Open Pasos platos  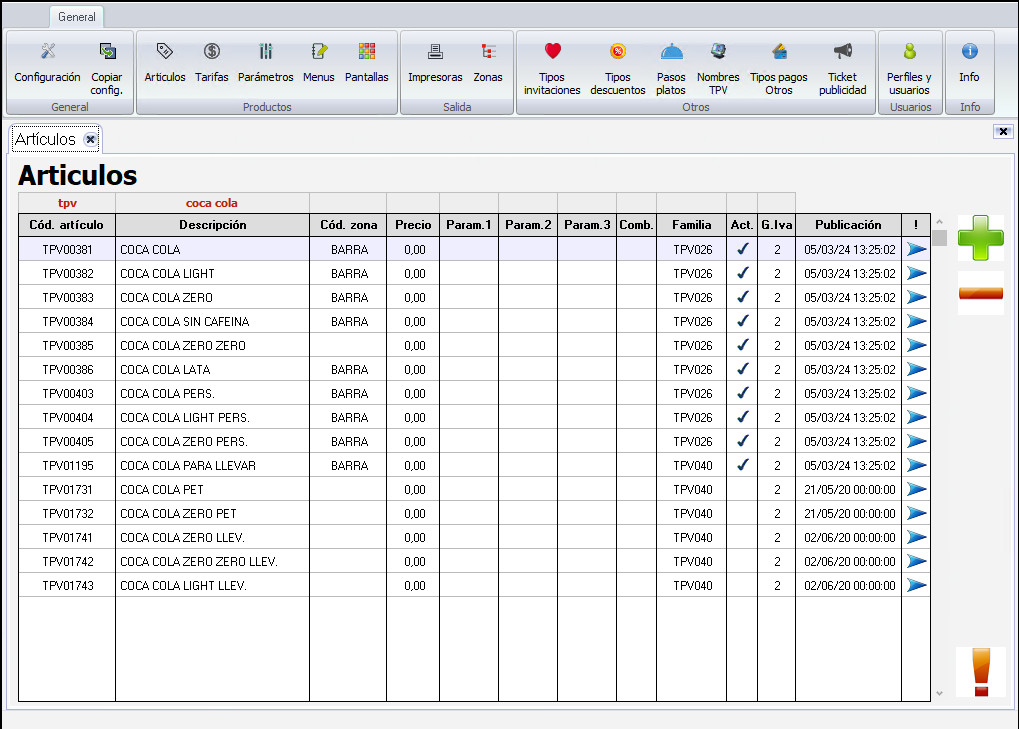(671, 68)
